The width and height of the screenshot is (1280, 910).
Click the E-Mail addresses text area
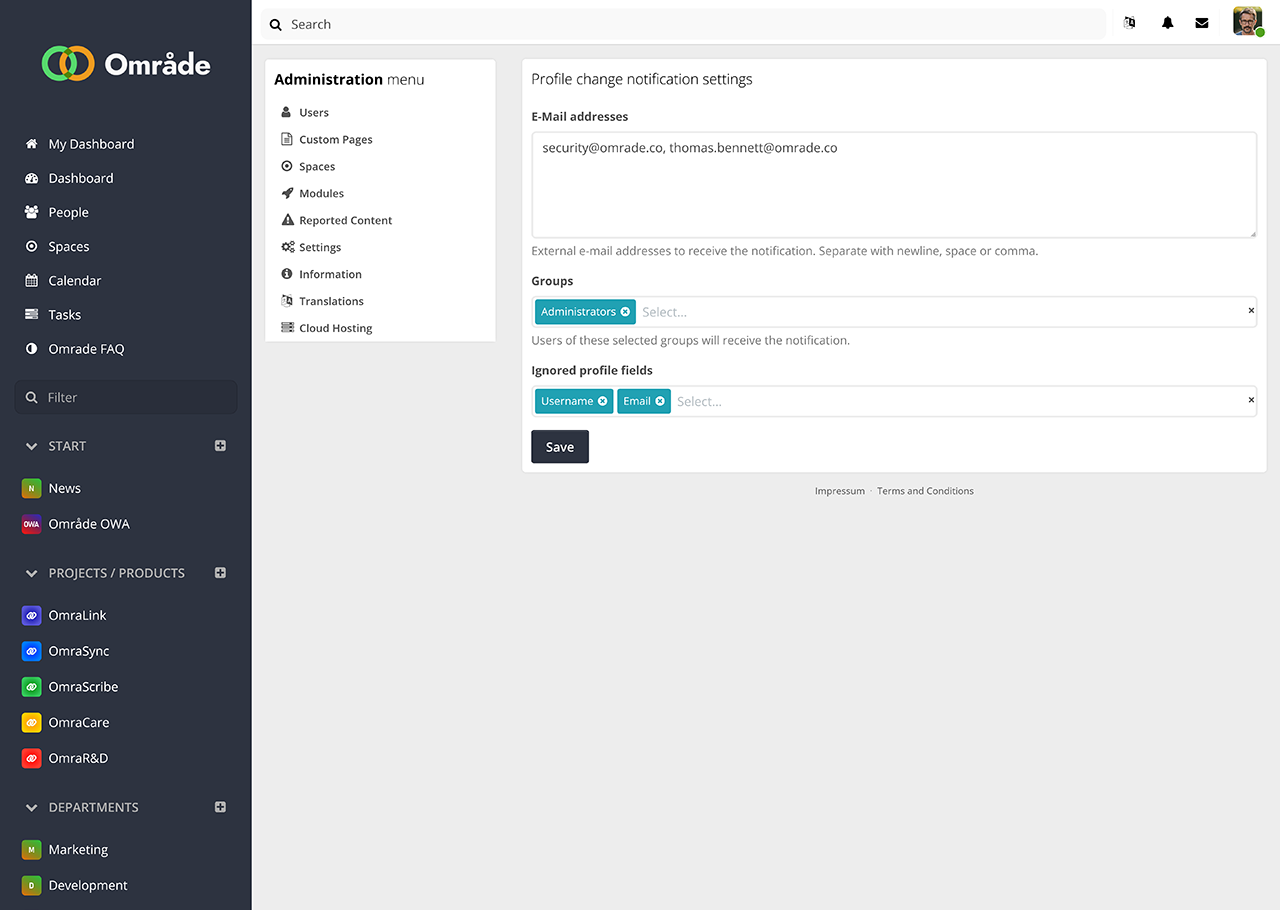coord(893,185)
